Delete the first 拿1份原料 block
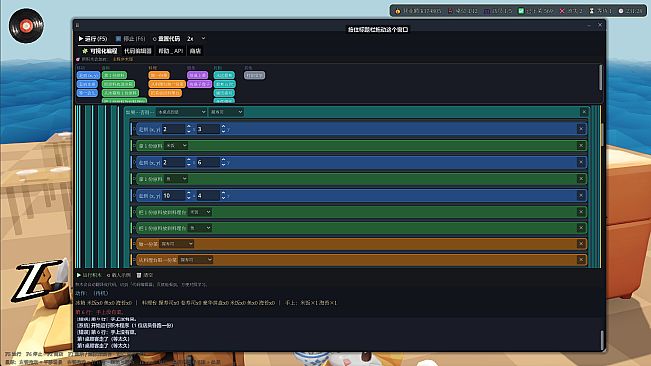Screen dimensions: 651x366 click(x=580, y=146)
